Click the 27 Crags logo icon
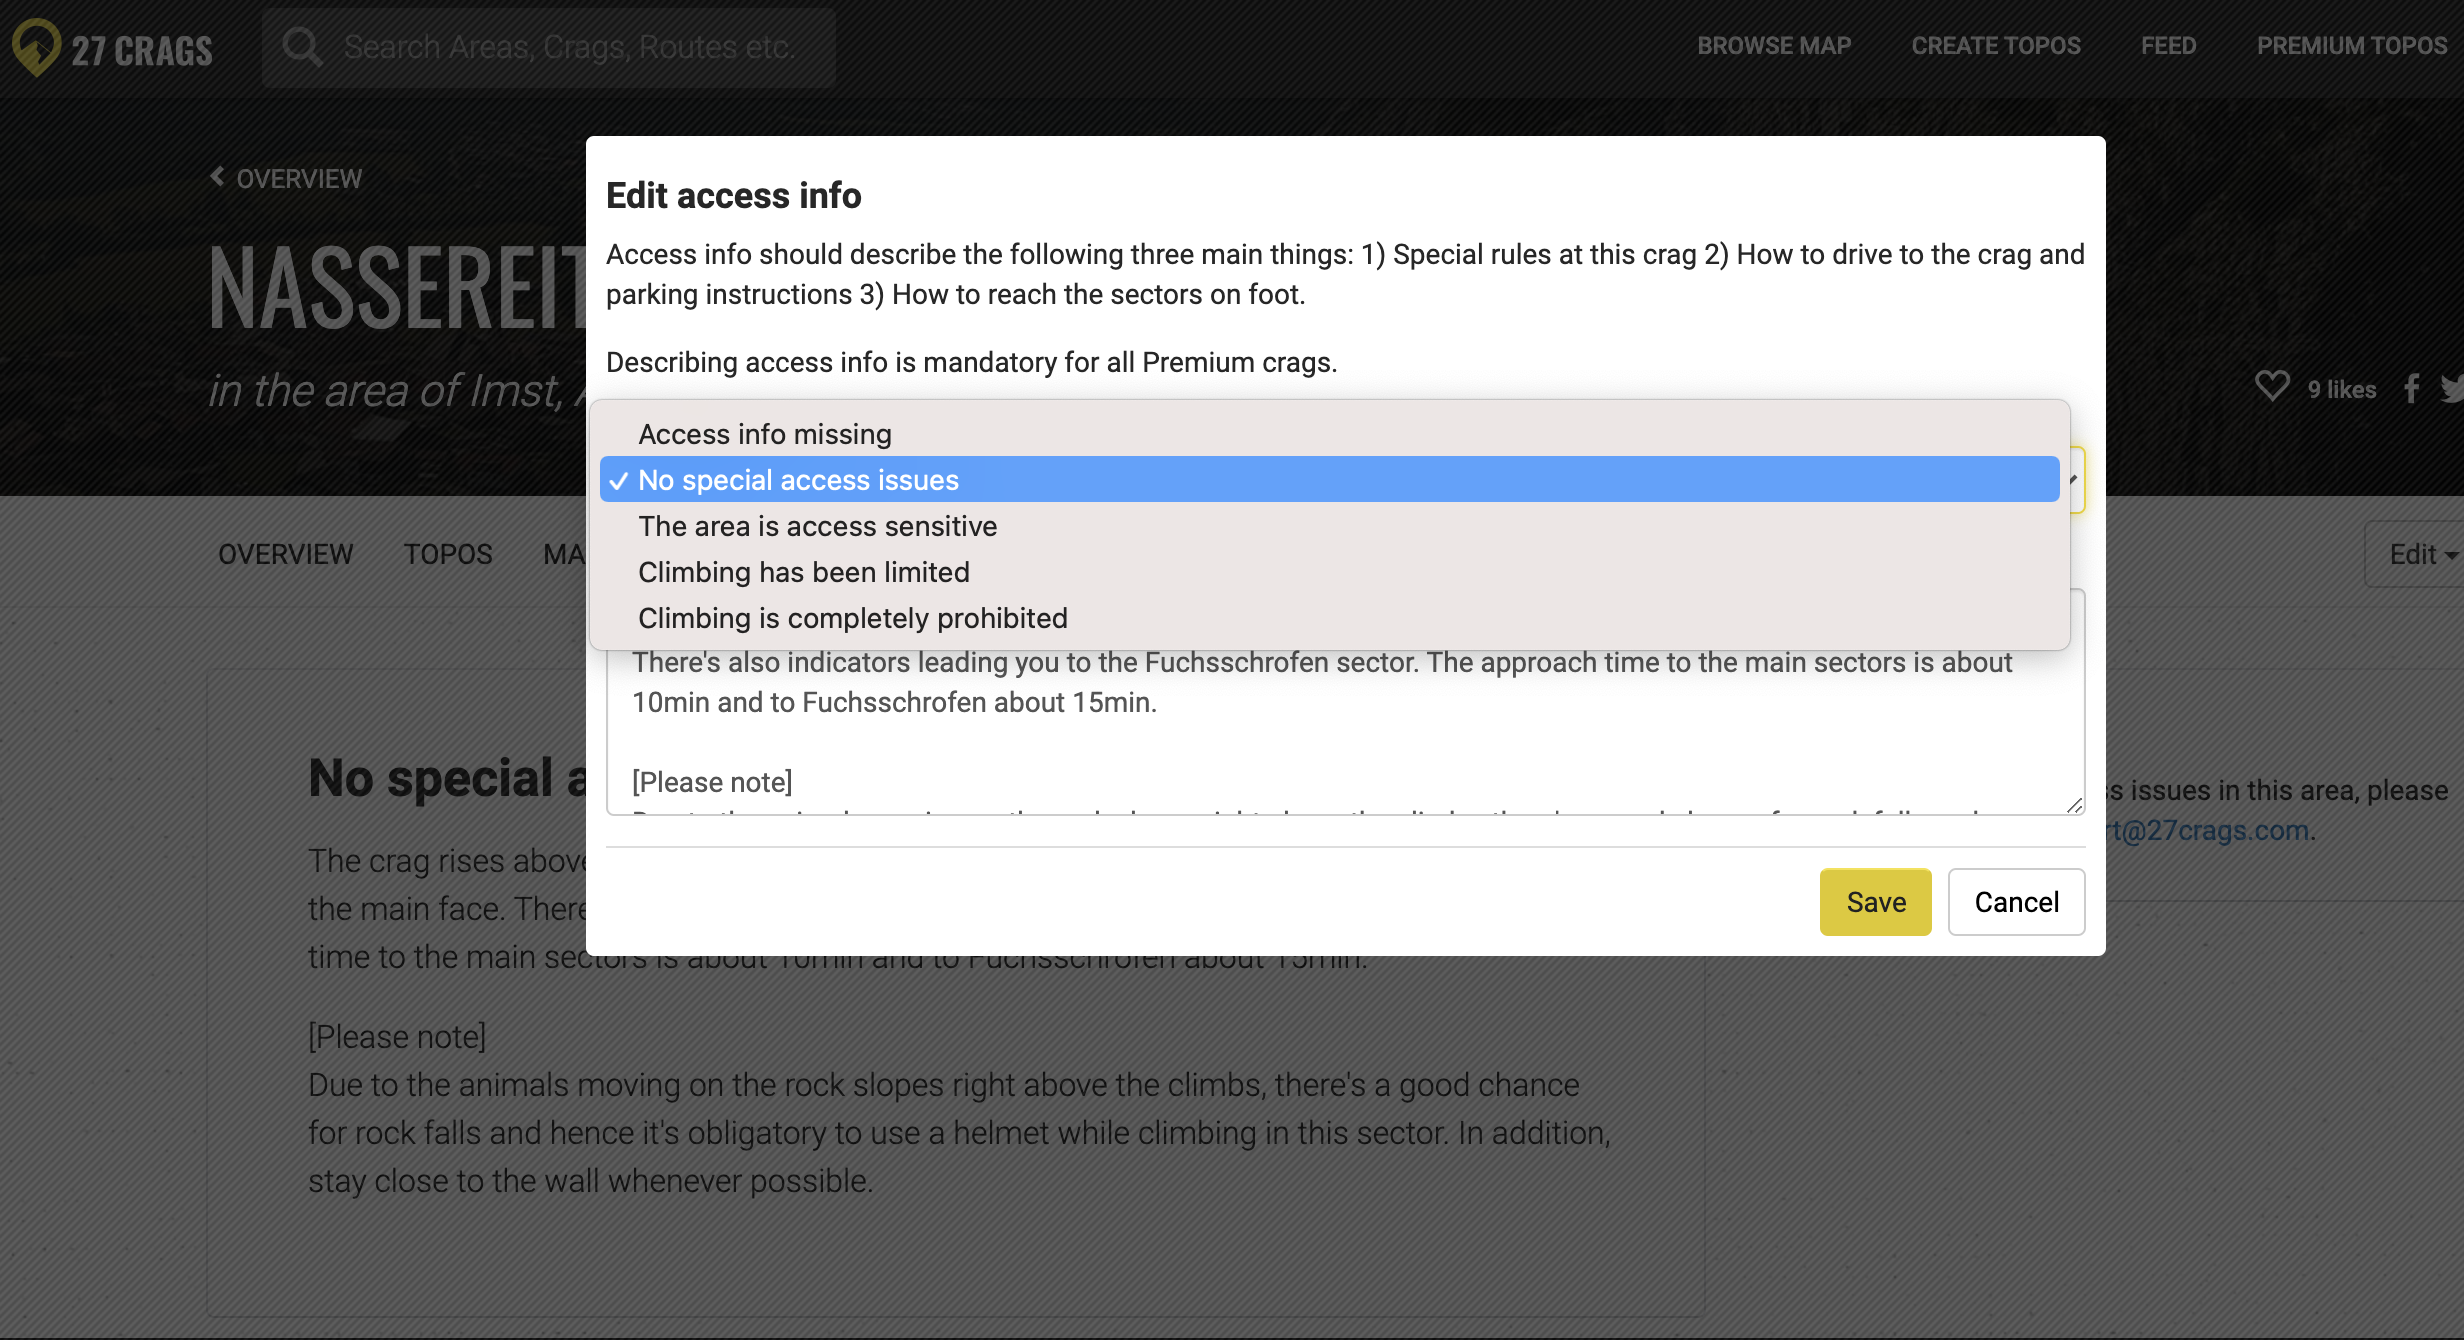Image resolution: width=2464 pixels, height=1340 pixels. (x=36, y=48)
